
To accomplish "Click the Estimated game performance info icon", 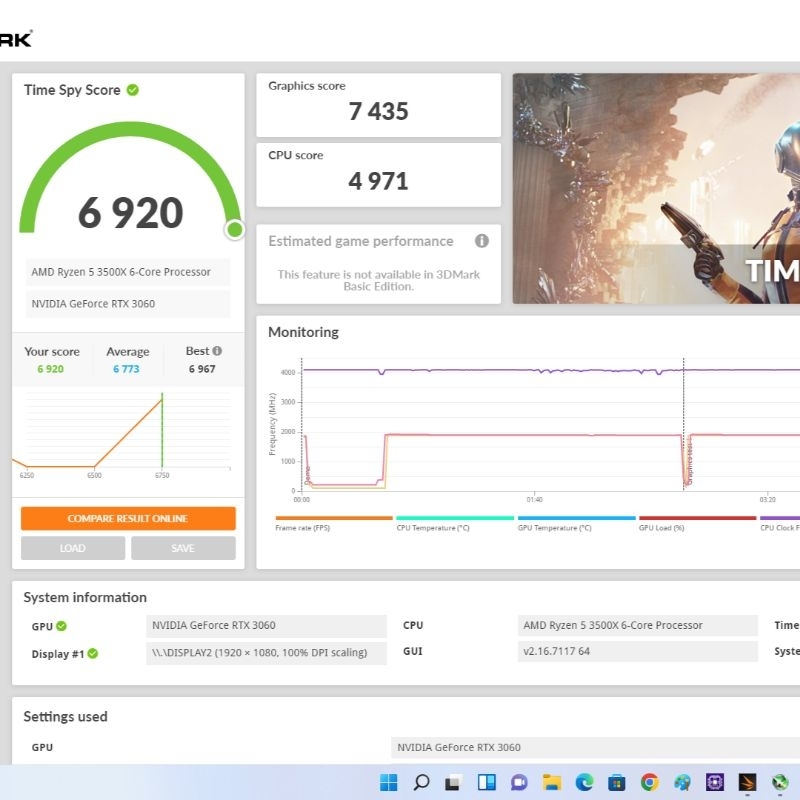I will (x=482, y=241).
